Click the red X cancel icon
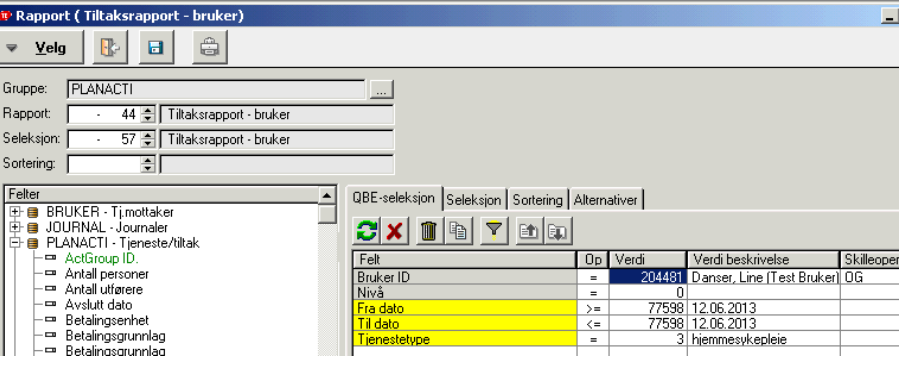Screen dimensions: 919x366 pyautogui.click(x=394, y=231)
